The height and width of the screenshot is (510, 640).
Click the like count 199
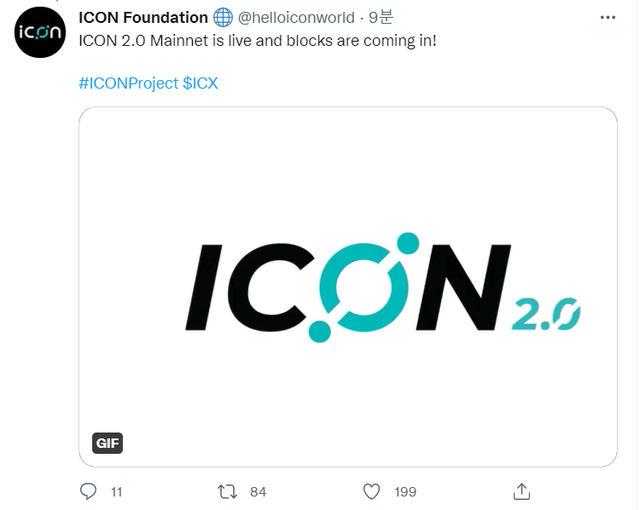pos(405,492)
